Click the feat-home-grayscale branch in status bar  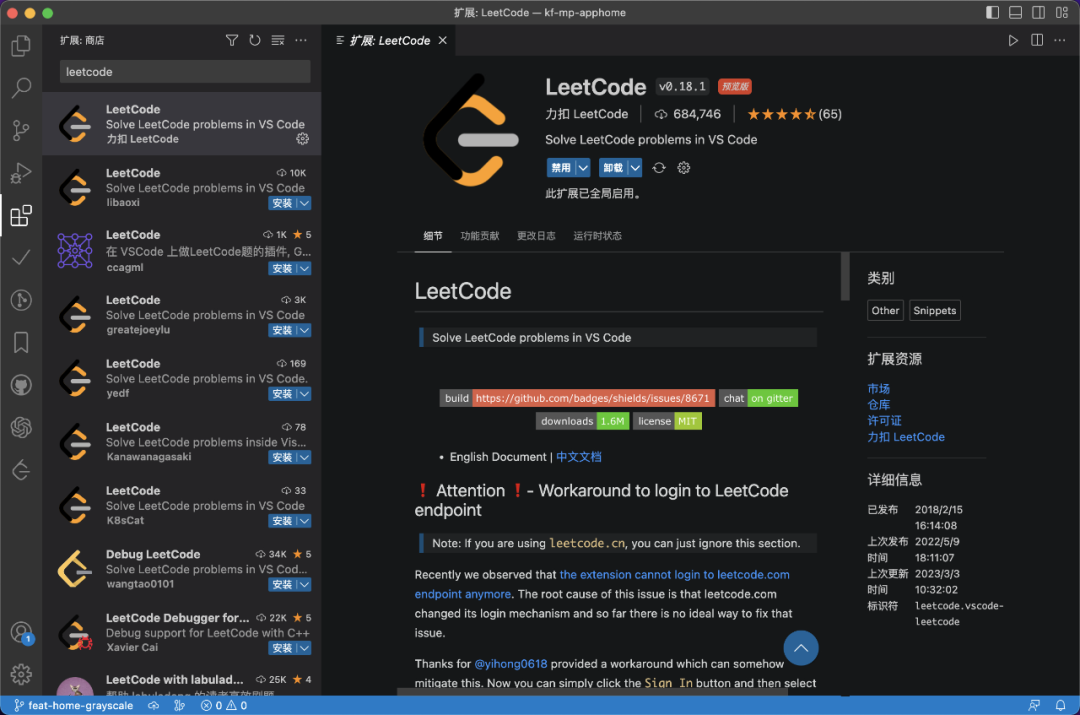74,705
